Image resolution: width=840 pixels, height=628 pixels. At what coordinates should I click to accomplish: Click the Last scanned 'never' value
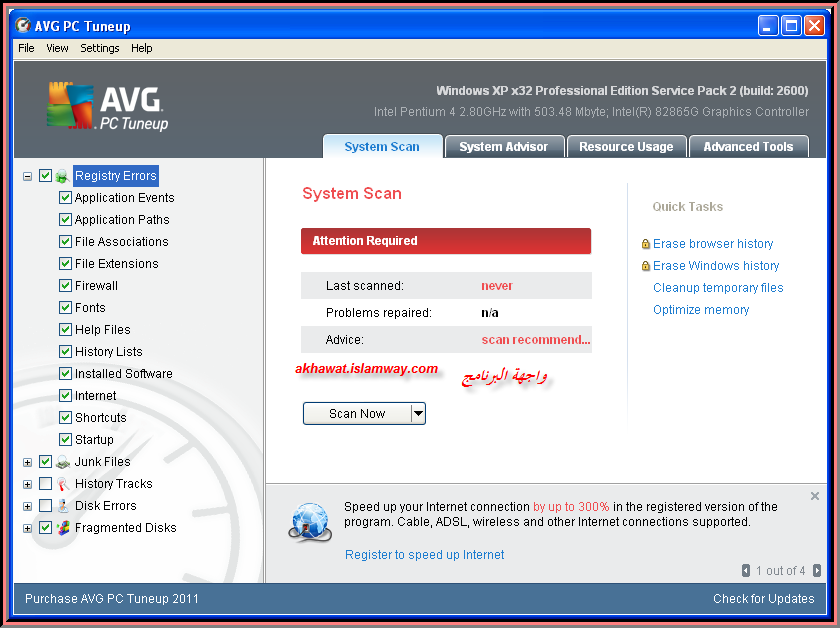(x=497, y=286)
